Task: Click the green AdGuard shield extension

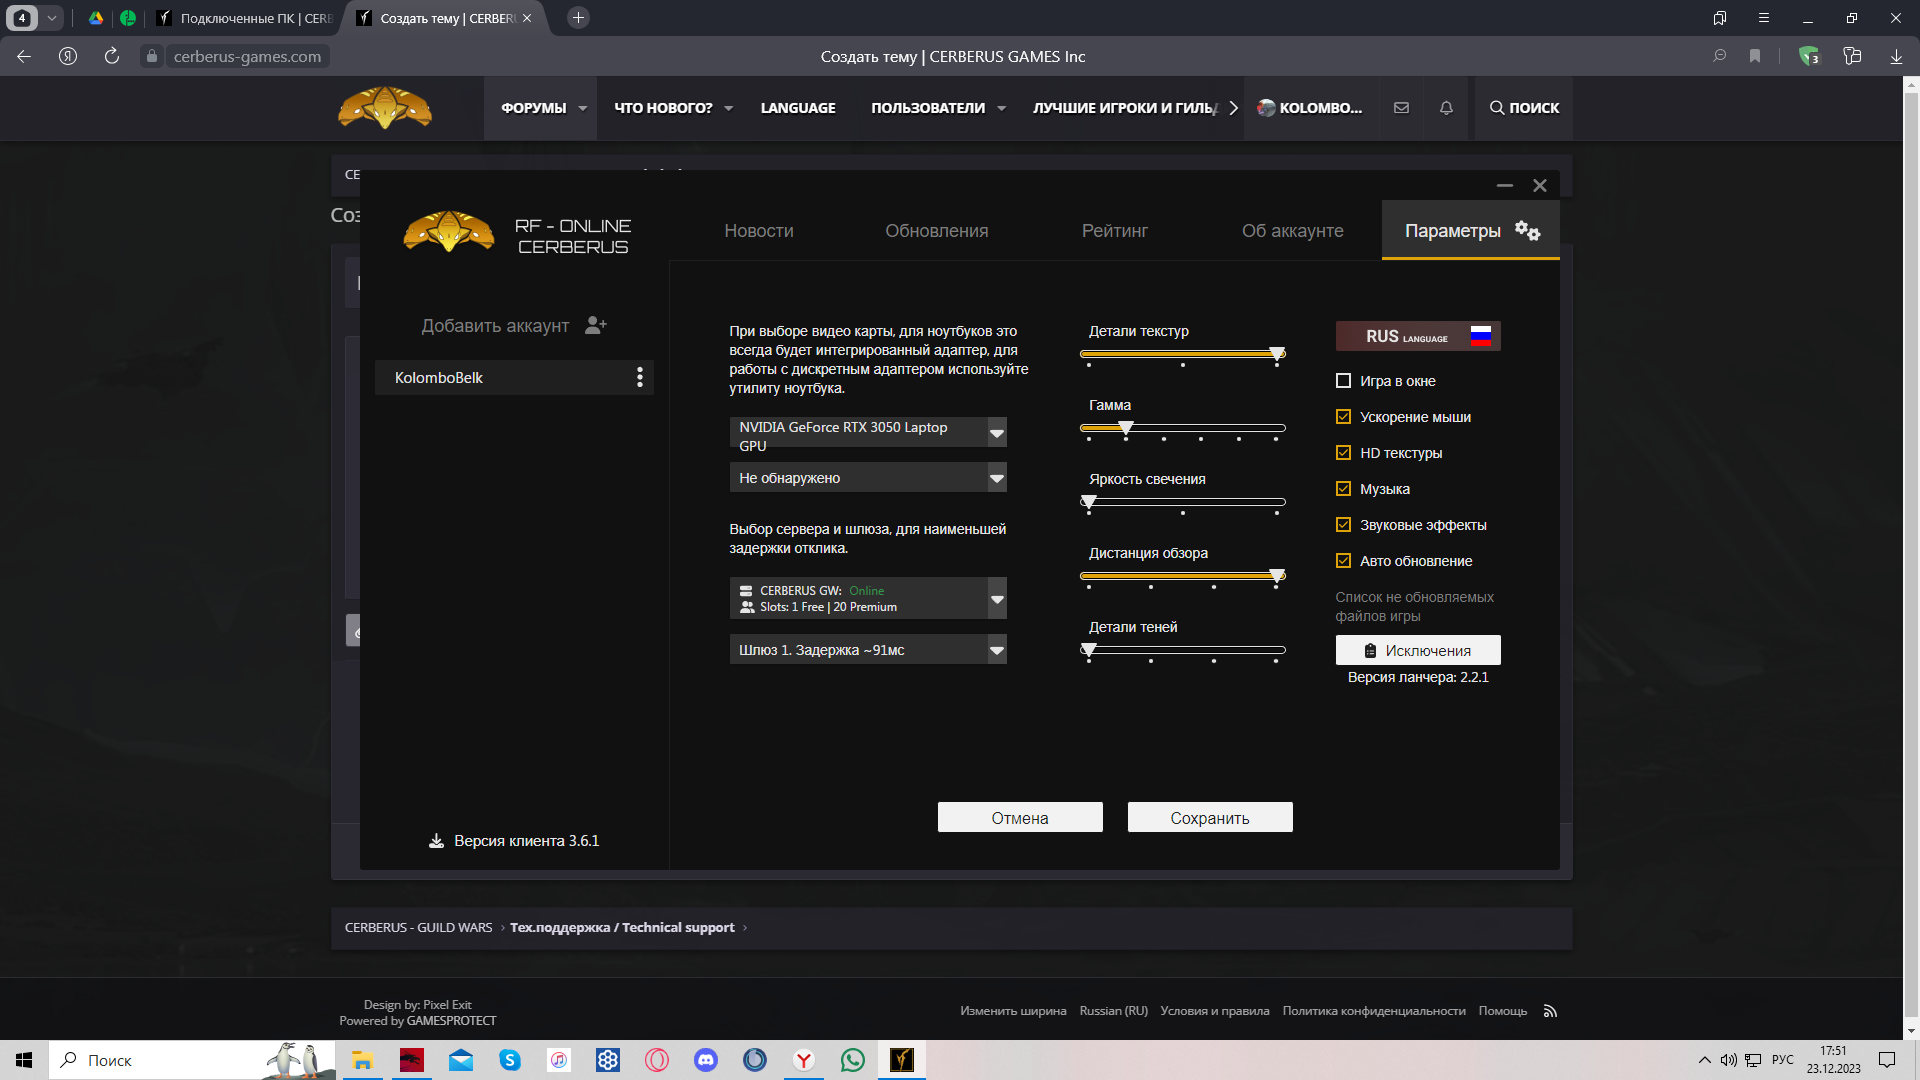Action: coord(1808,56)
